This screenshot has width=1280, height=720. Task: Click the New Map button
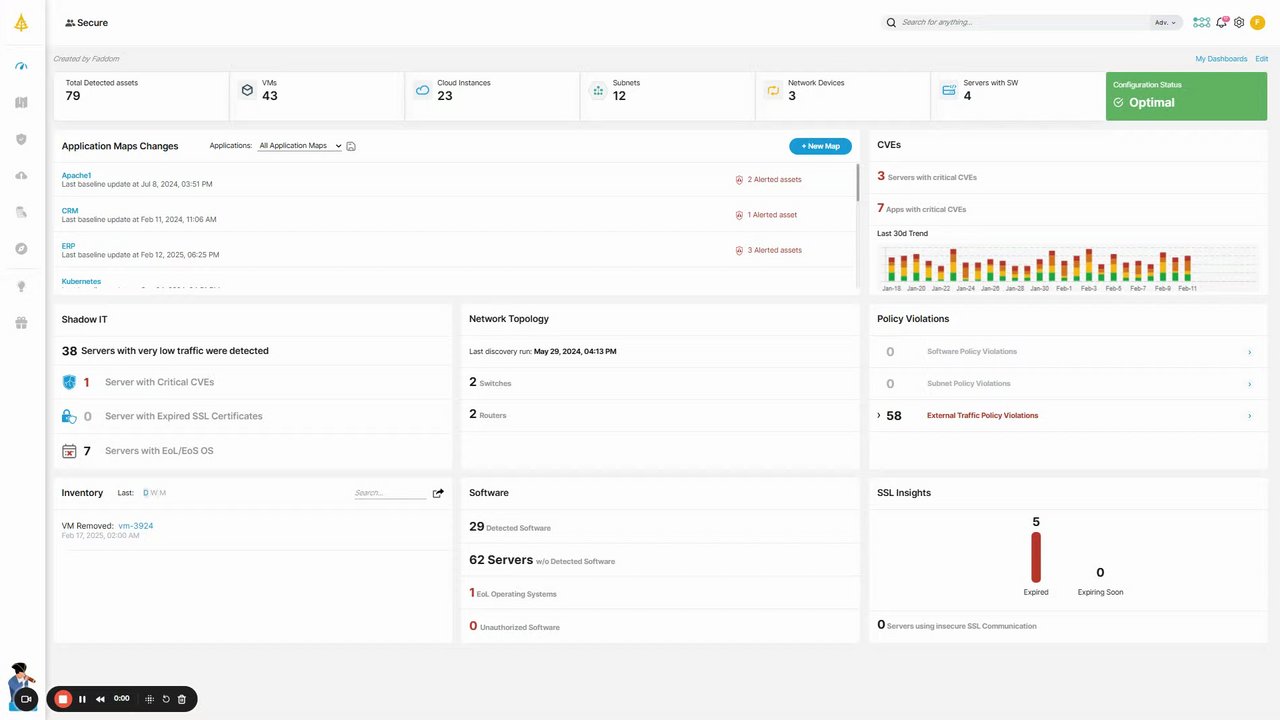coord(820,146)
